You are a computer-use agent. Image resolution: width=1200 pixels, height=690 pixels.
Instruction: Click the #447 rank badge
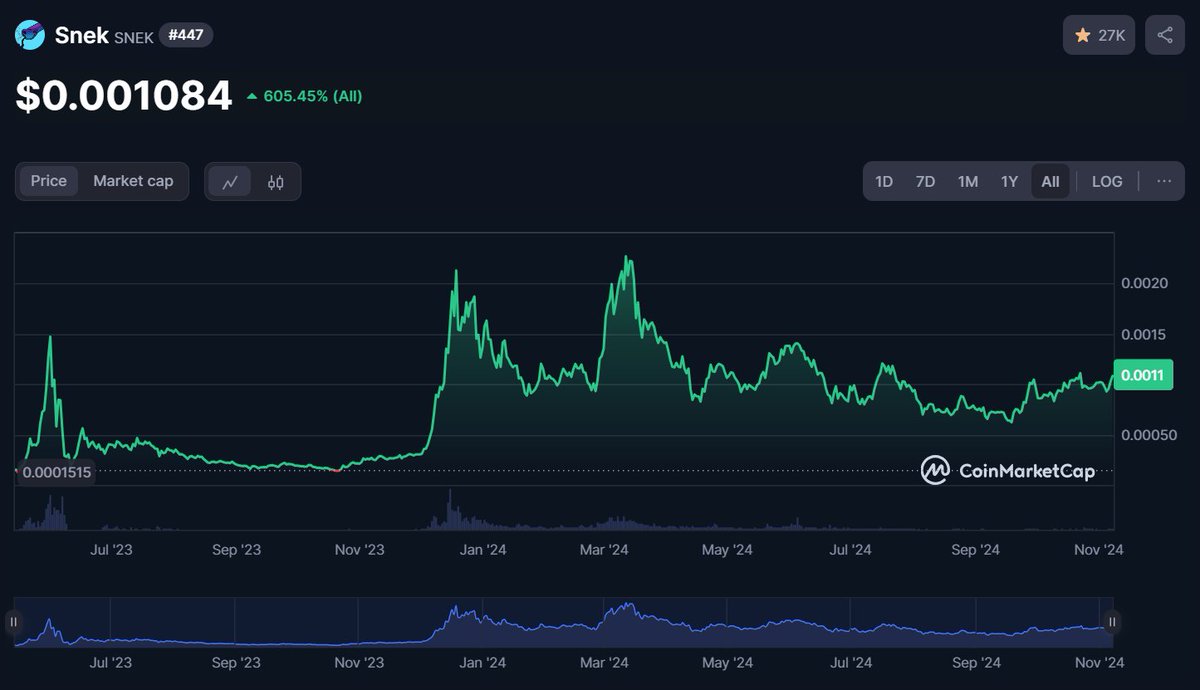(185, 36)
